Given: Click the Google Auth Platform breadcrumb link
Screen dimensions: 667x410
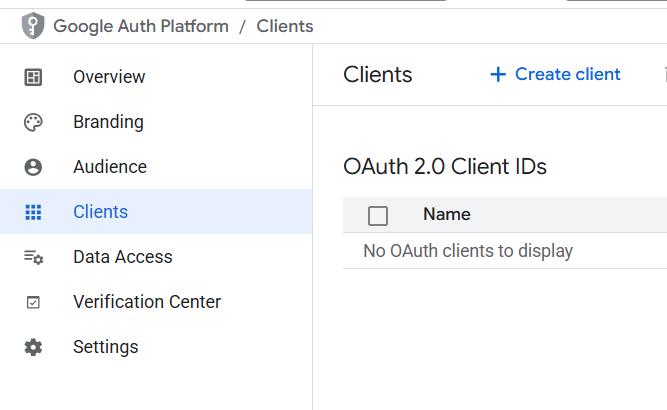Looking at the screenshot, I should click(140, 26).
